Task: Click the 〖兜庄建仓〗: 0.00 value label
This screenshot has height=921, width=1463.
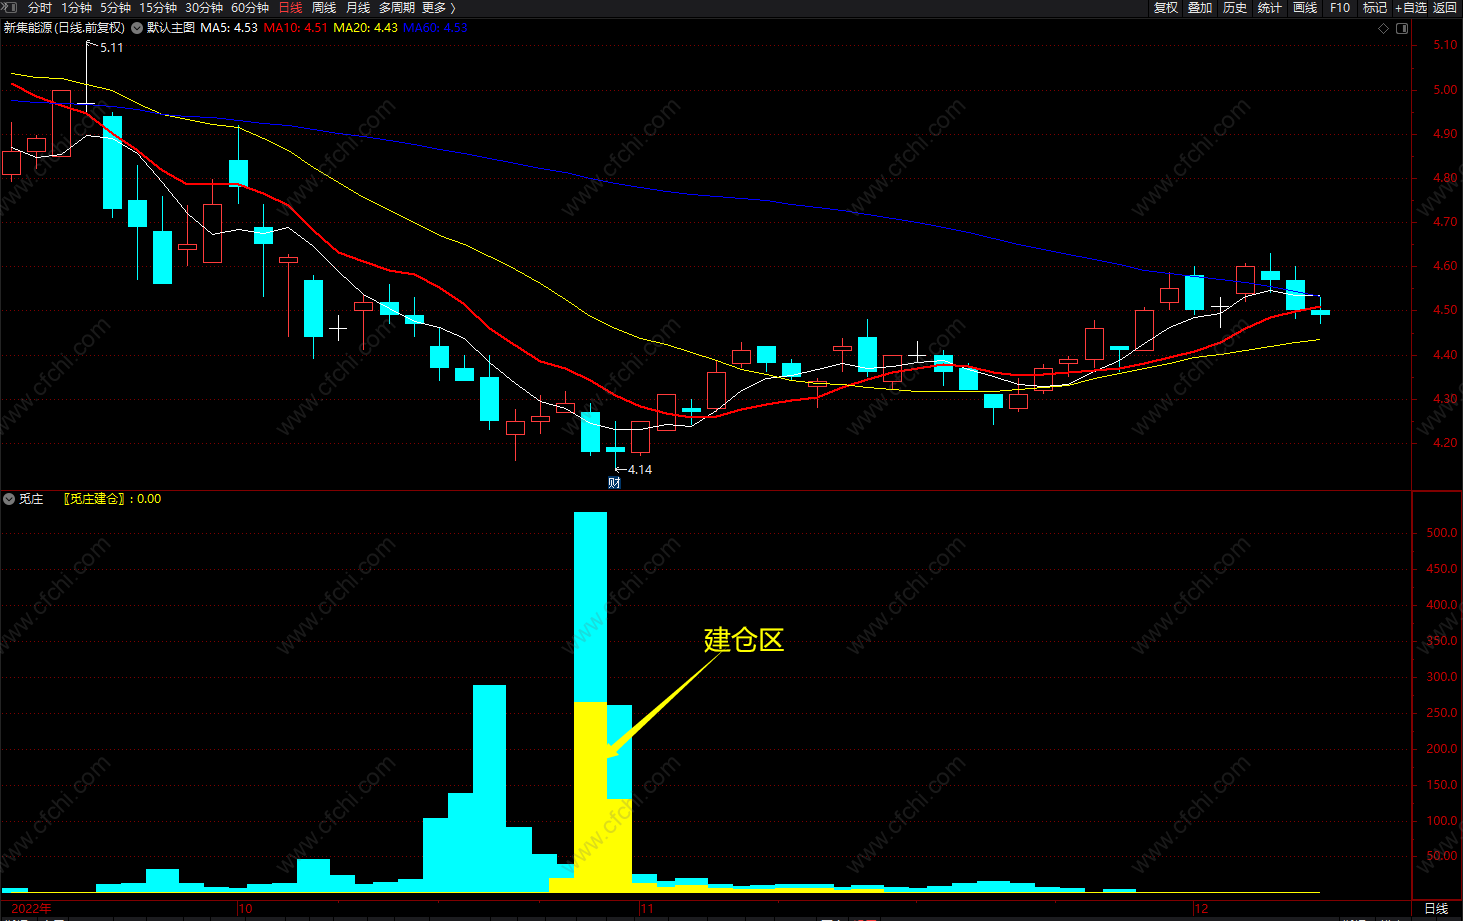Action: [x=112, y=499]
